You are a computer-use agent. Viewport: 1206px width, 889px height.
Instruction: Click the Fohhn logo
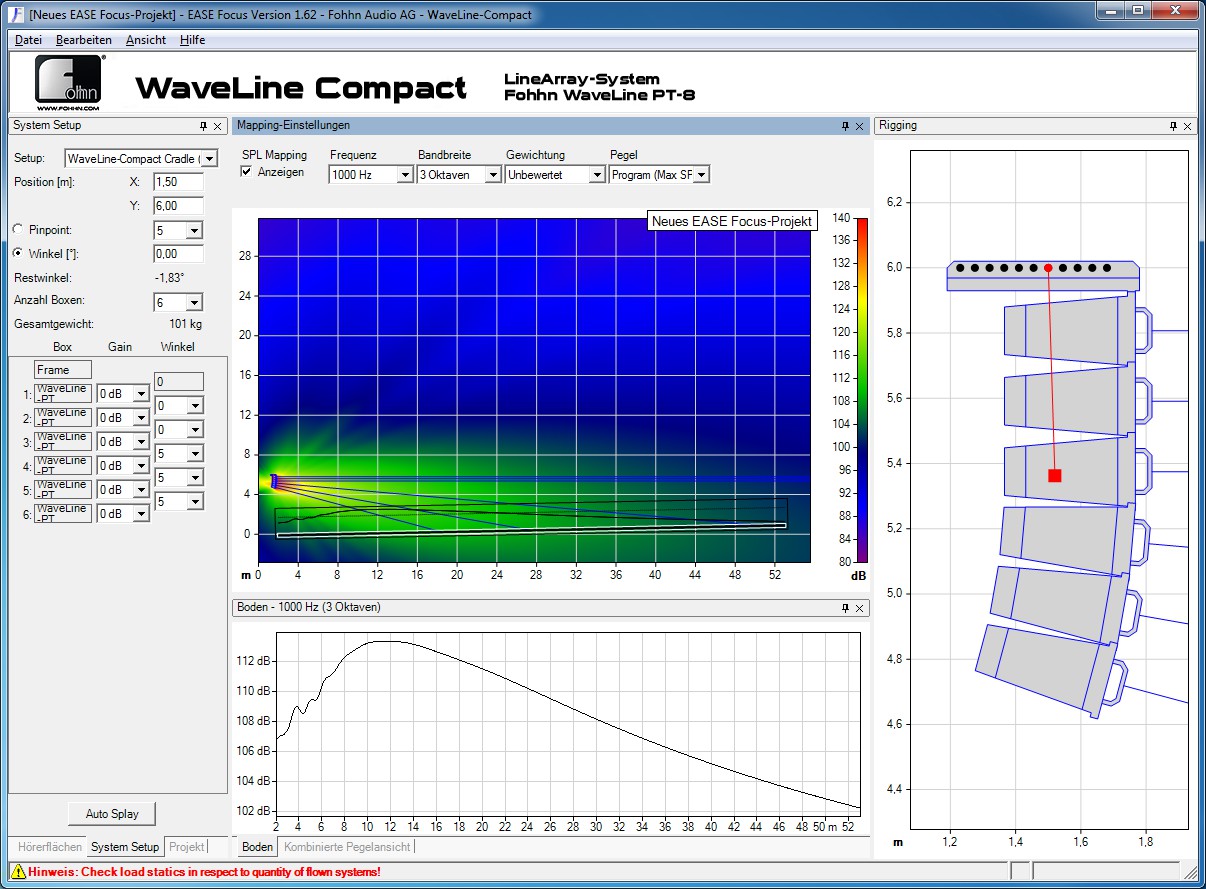69,83
